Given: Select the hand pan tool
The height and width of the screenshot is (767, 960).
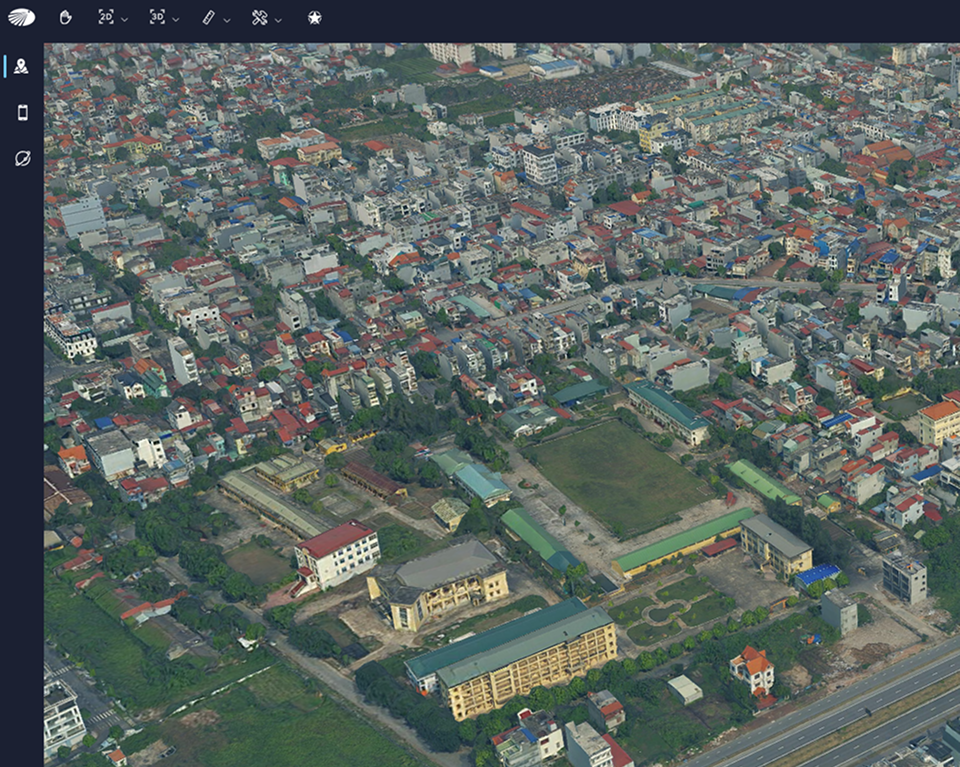Looking at the screenshot, I should point(66,17).
